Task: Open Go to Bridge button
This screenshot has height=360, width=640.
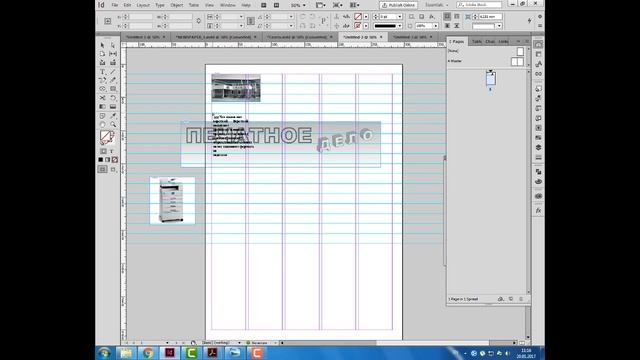Action: tap(264, 5)
